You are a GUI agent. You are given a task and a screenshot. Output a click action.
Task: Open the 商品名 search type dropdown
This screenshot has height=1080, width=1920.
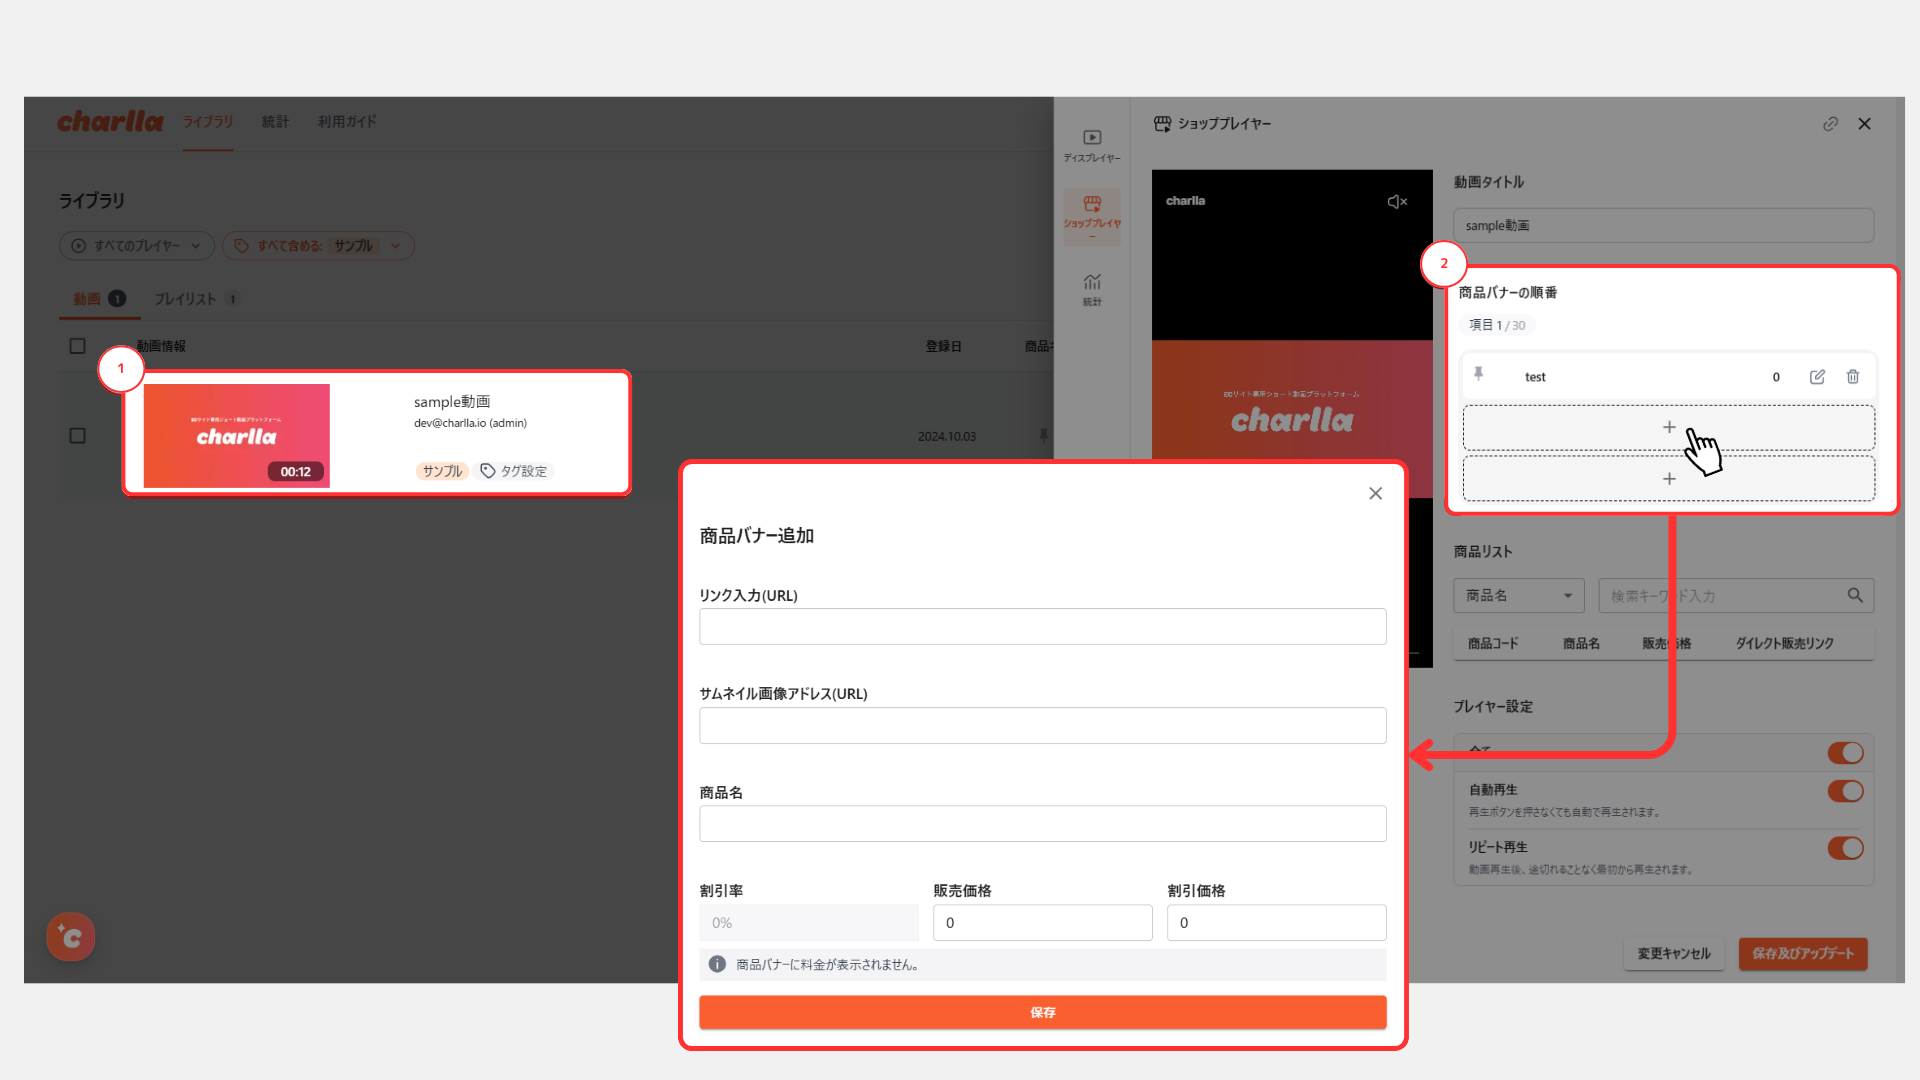(1519, 596)
